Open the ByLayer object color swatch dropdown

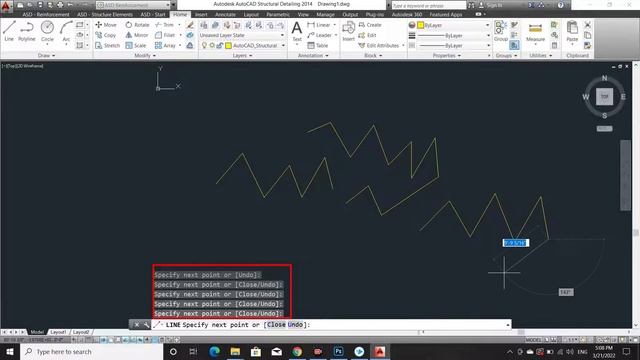(x=454, y=25)
